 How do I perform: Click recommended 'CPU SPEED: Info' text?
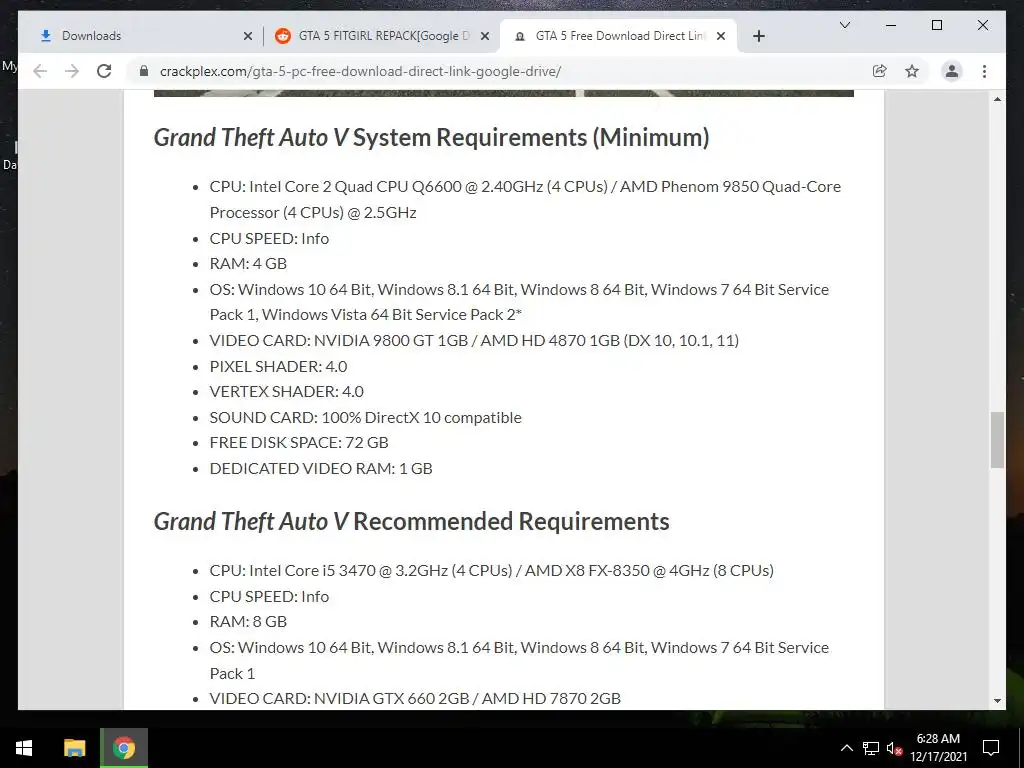[269, 596]
